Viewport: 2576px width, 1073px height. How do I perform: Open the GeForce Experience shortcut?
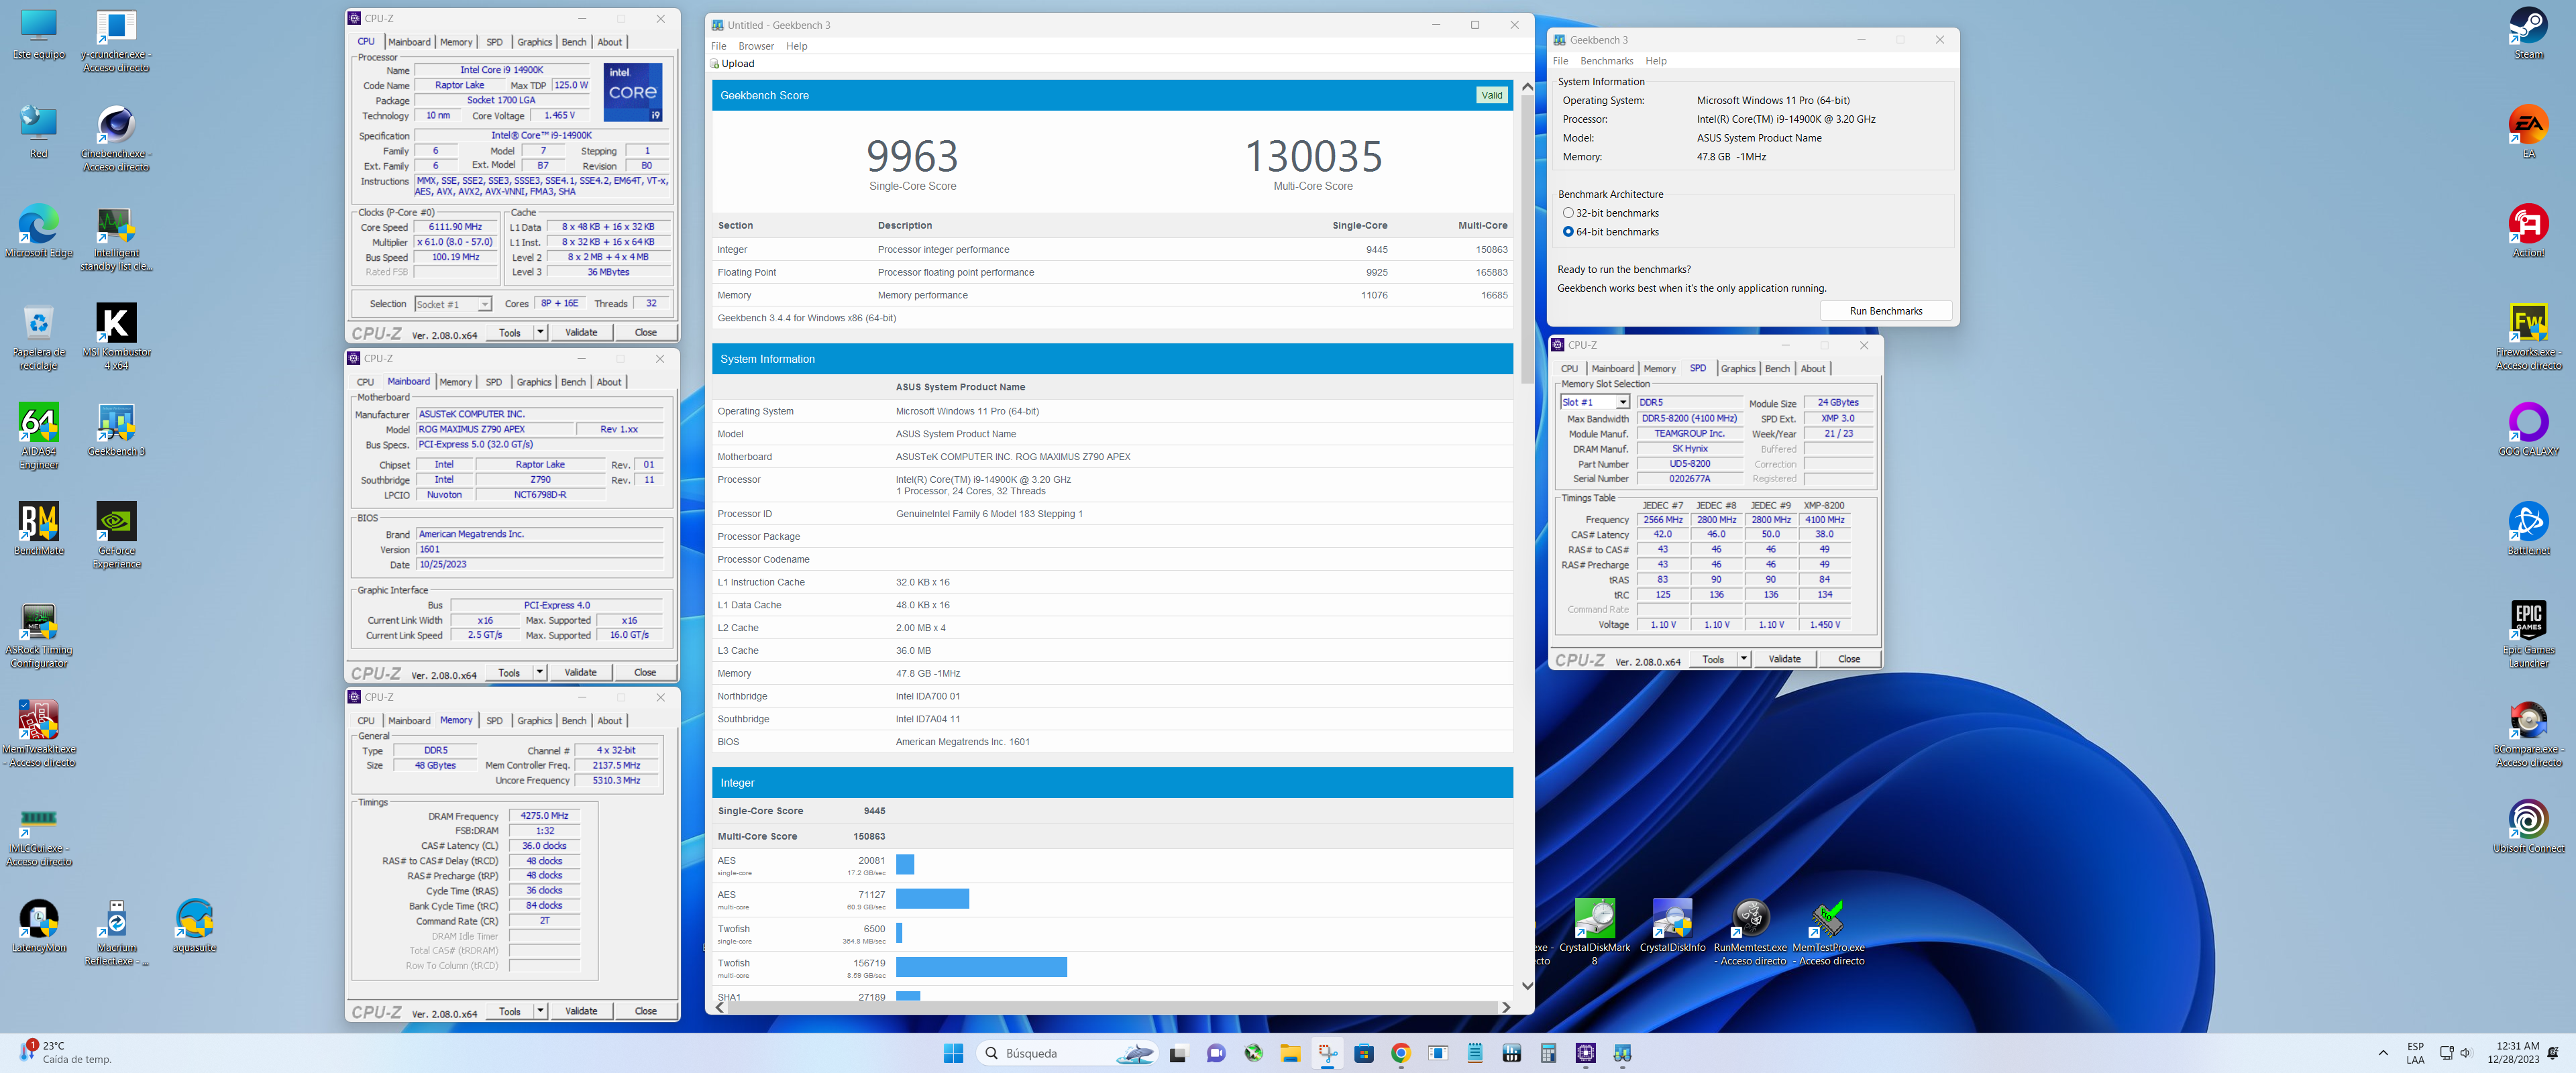(x=116, y=536)
